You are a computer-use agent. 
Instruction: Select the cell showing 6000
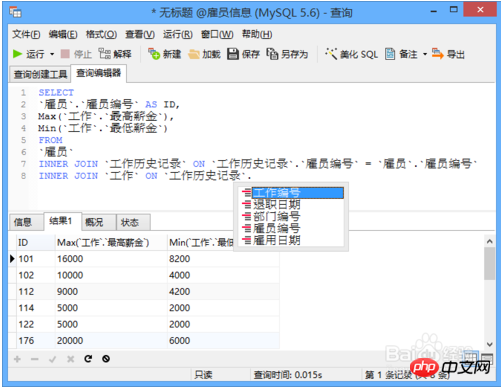click(x=223, y=340)
